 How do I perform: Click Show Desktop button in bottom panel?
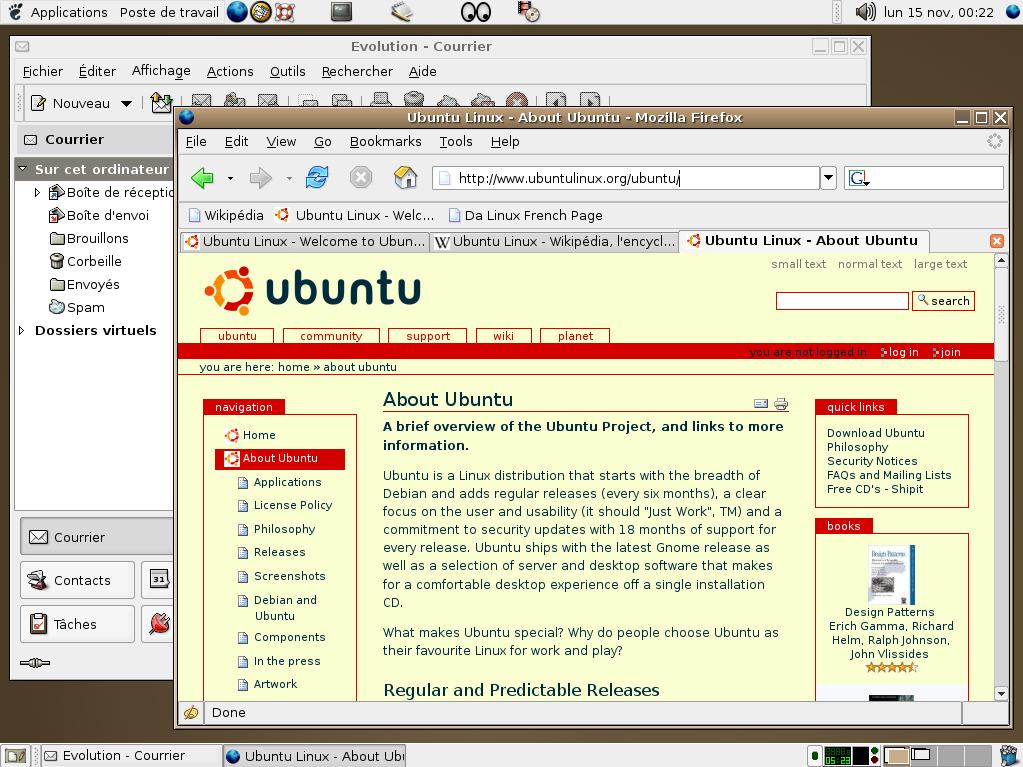coord(16,756)
